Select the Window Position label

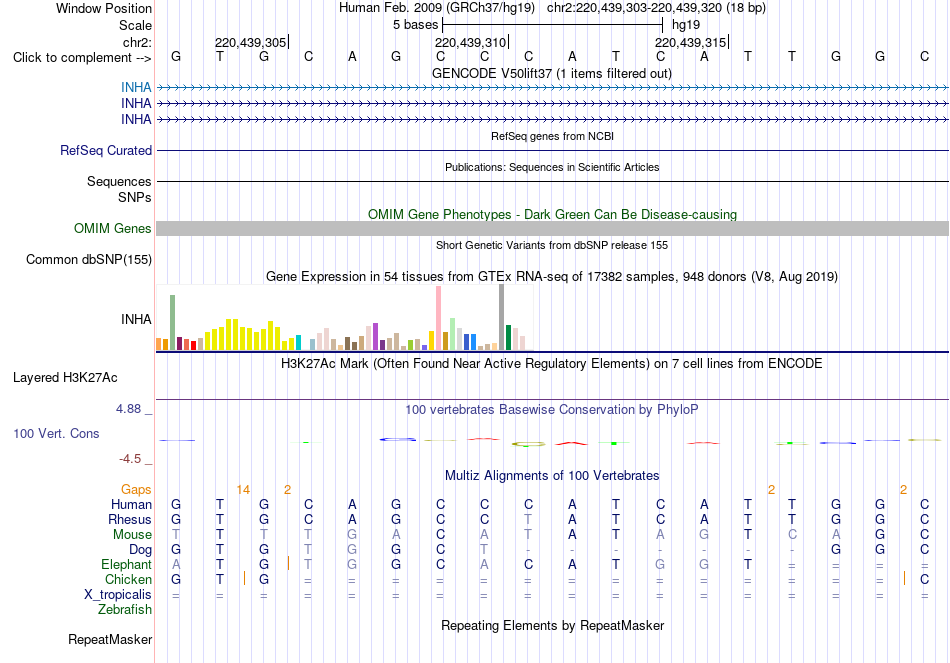tap(104, 8)
